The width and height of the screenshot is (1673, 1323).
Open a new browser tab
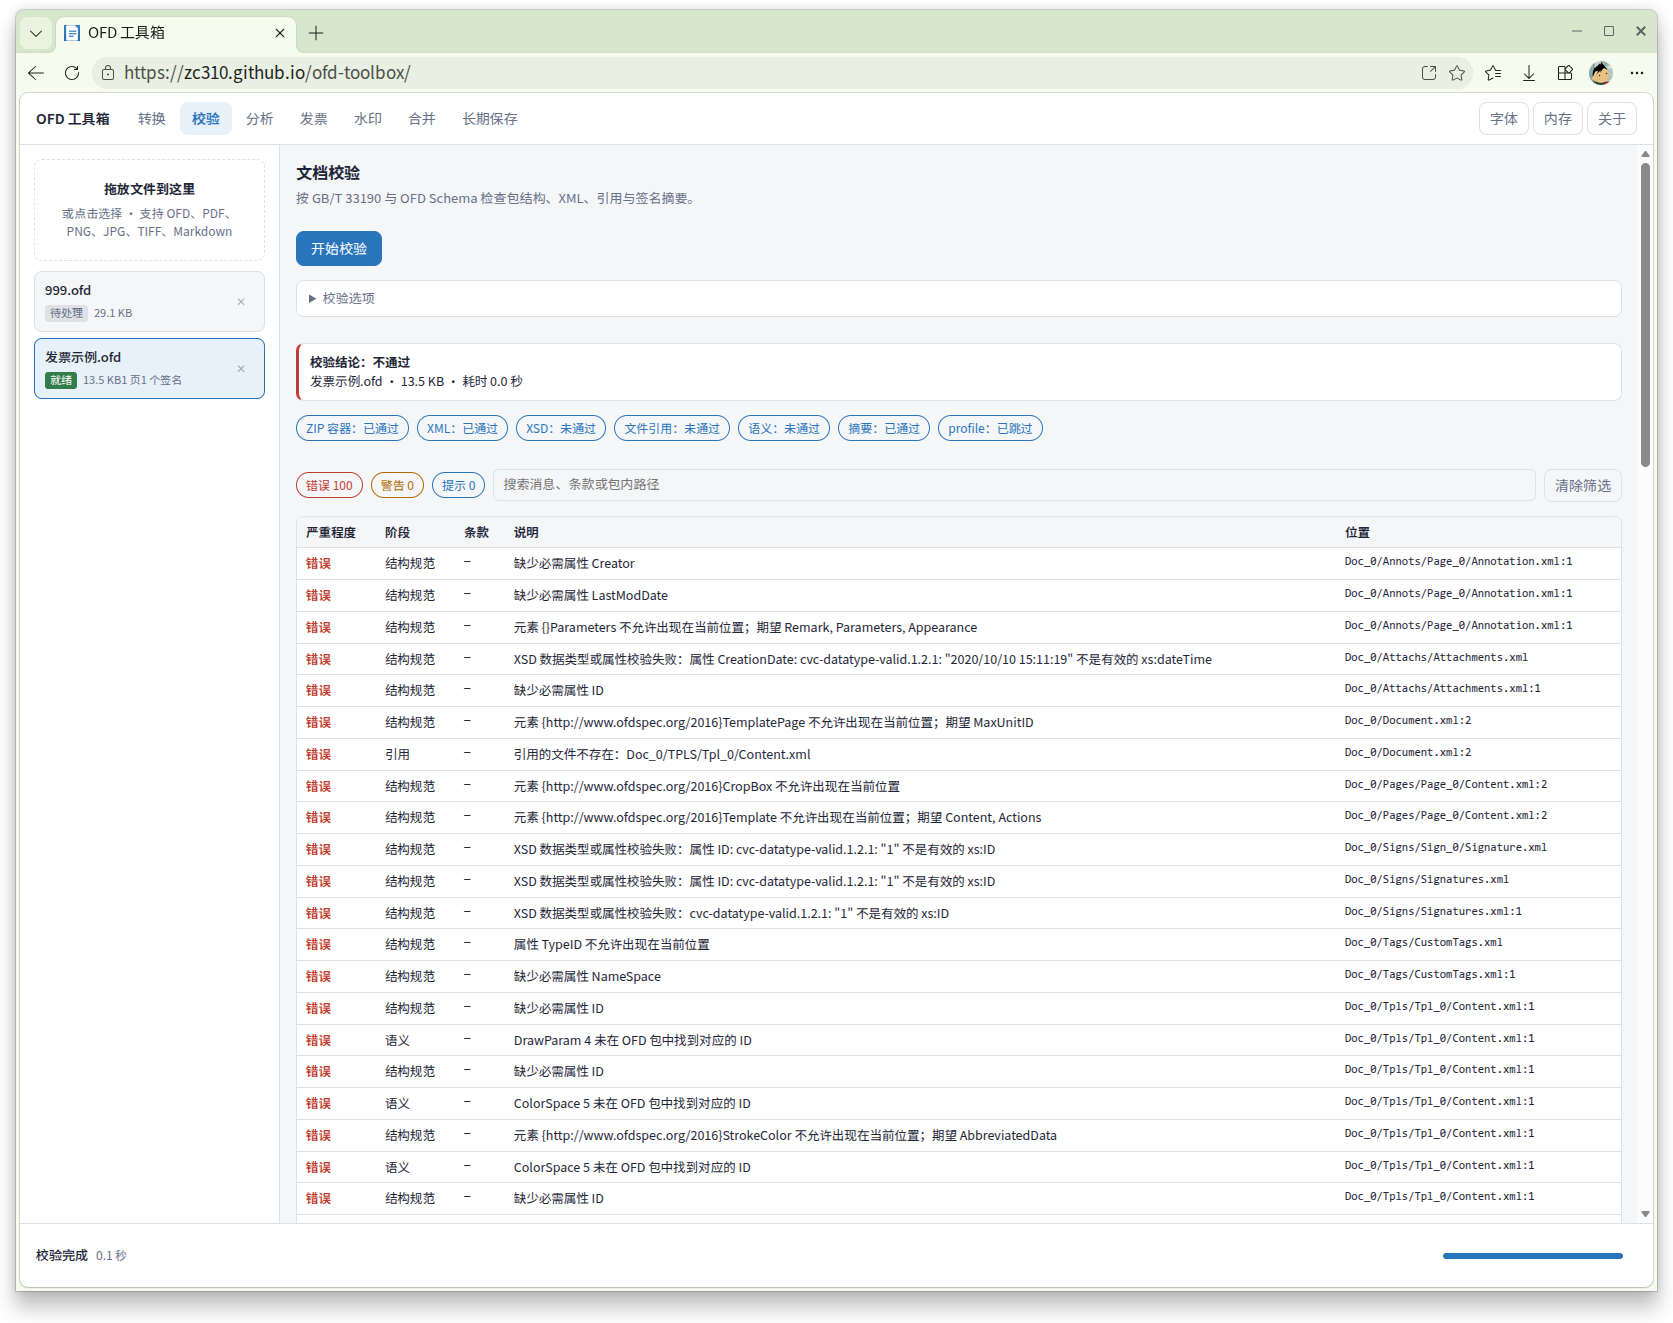[x=316, y=33]
